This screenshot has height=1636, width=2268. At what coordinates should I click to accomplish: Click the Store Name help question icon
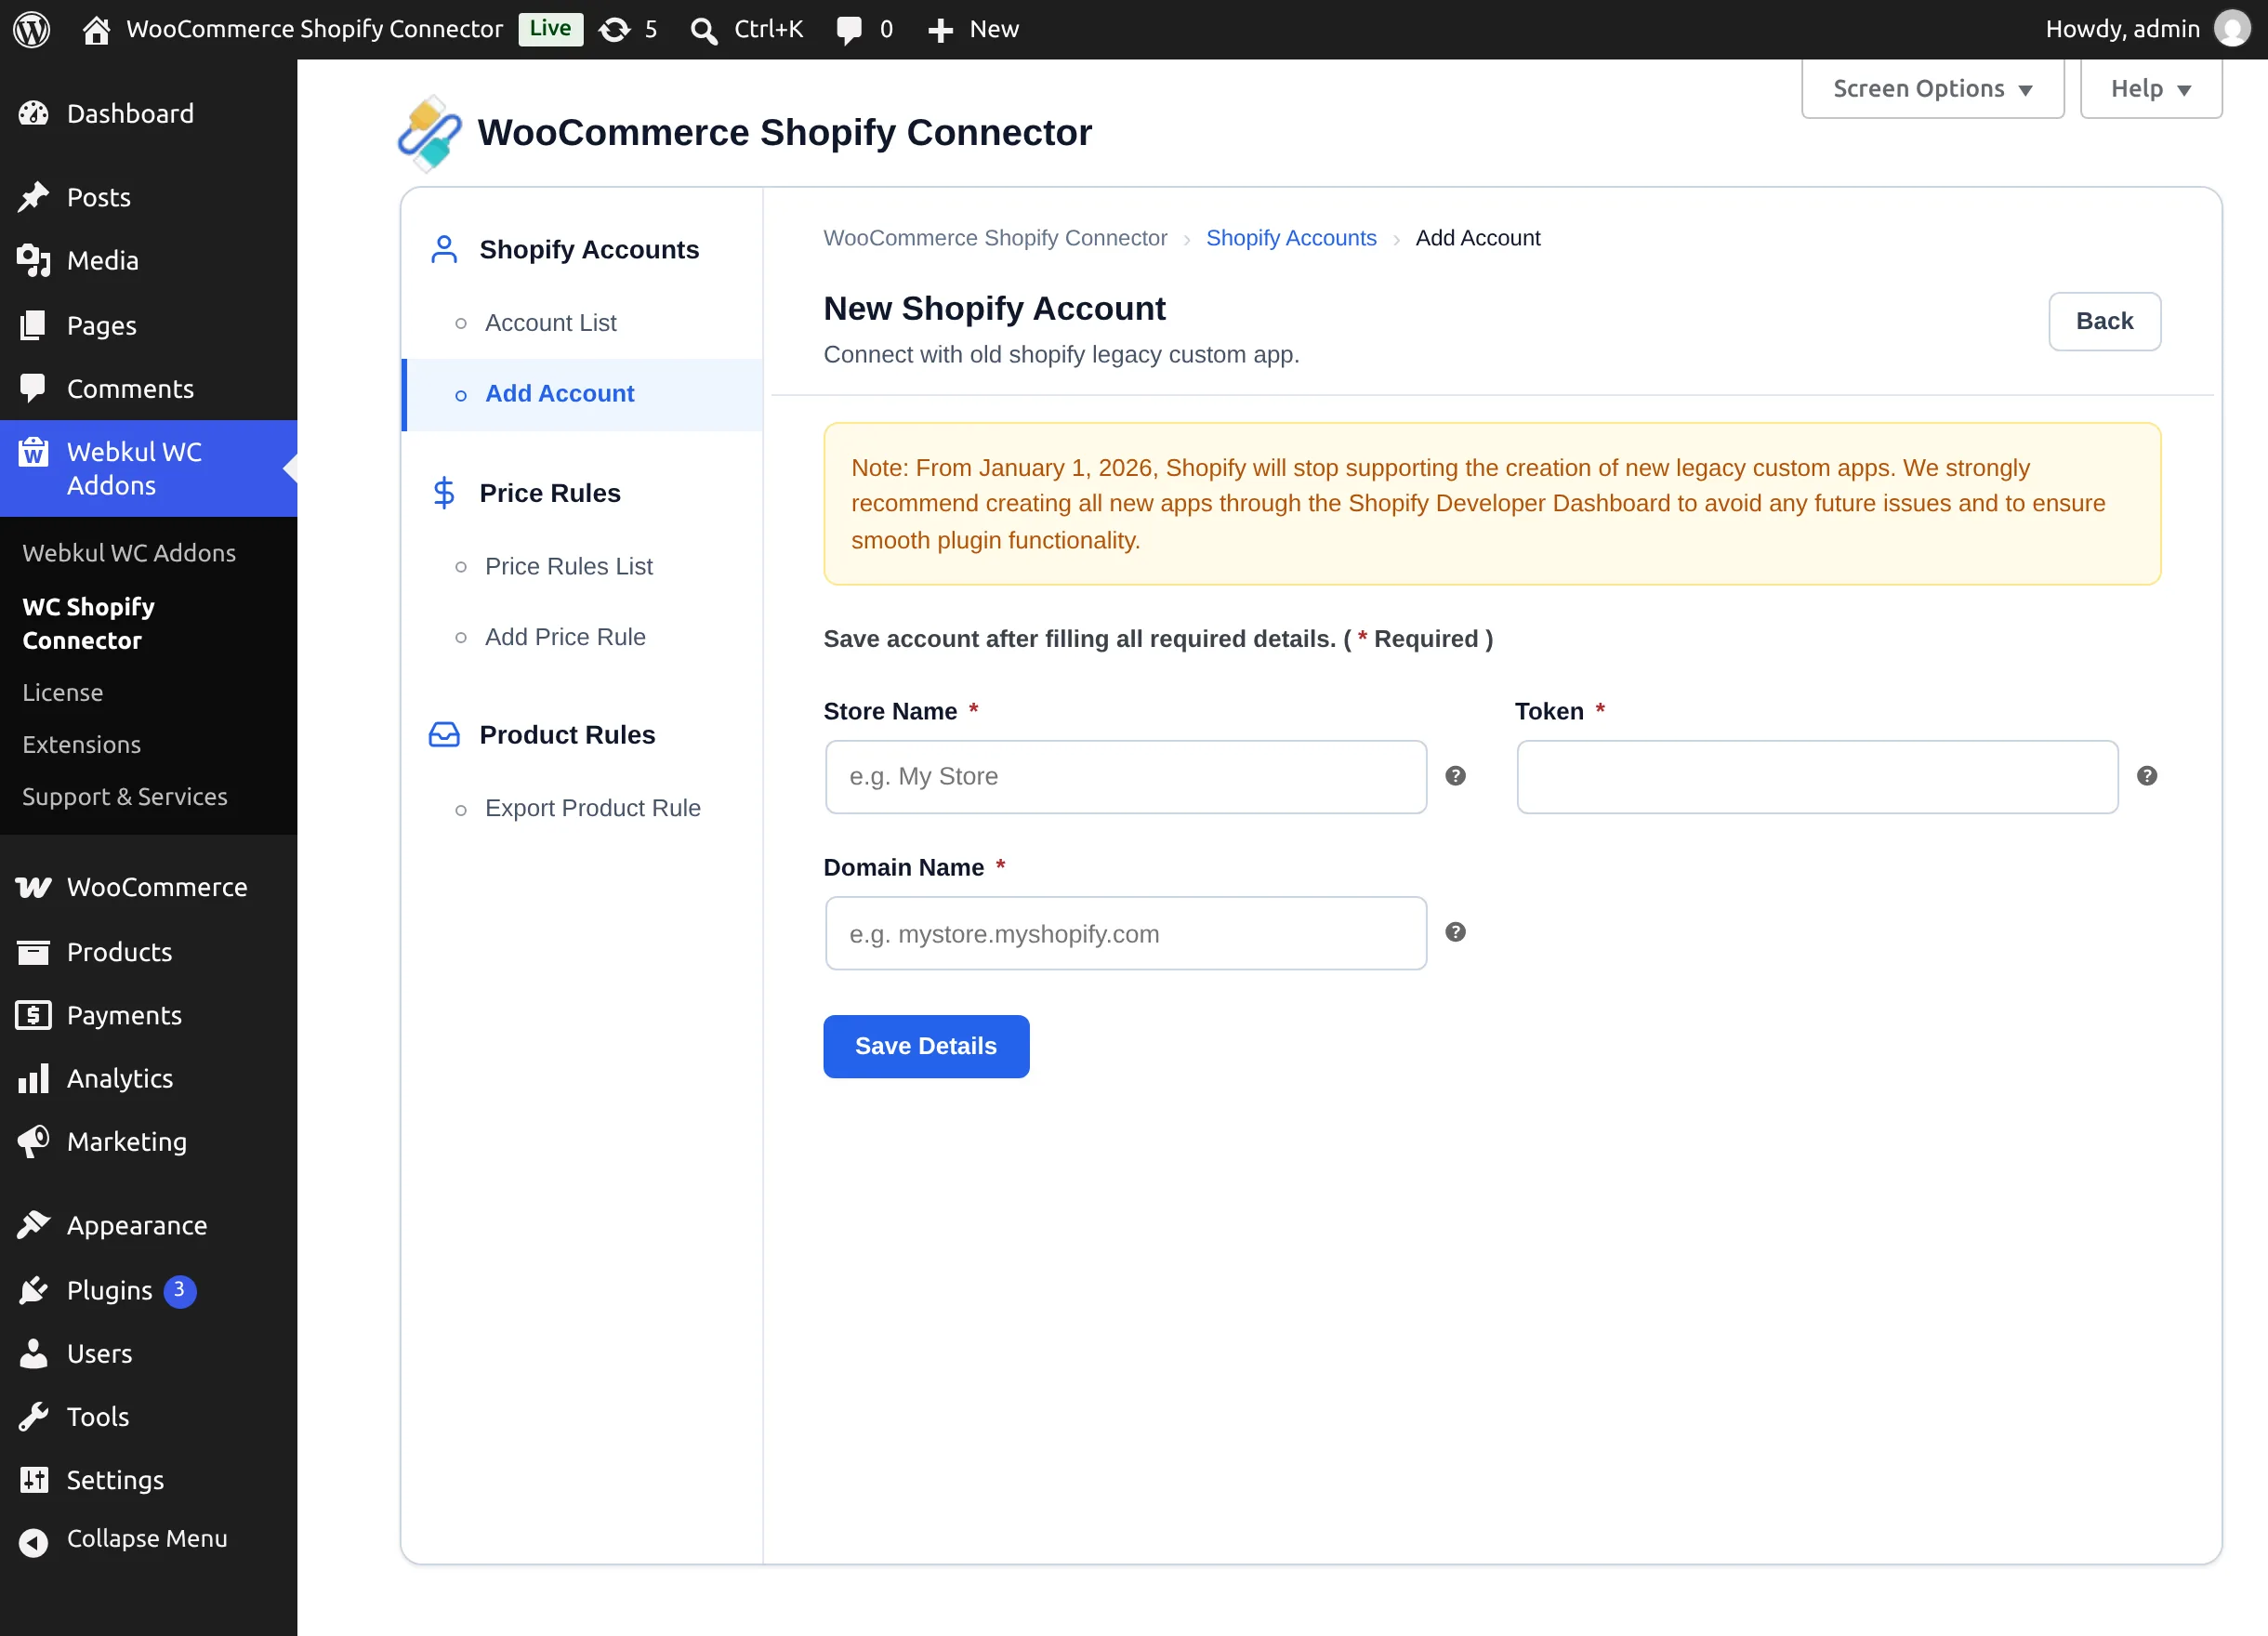click(x=1456, y=776)
